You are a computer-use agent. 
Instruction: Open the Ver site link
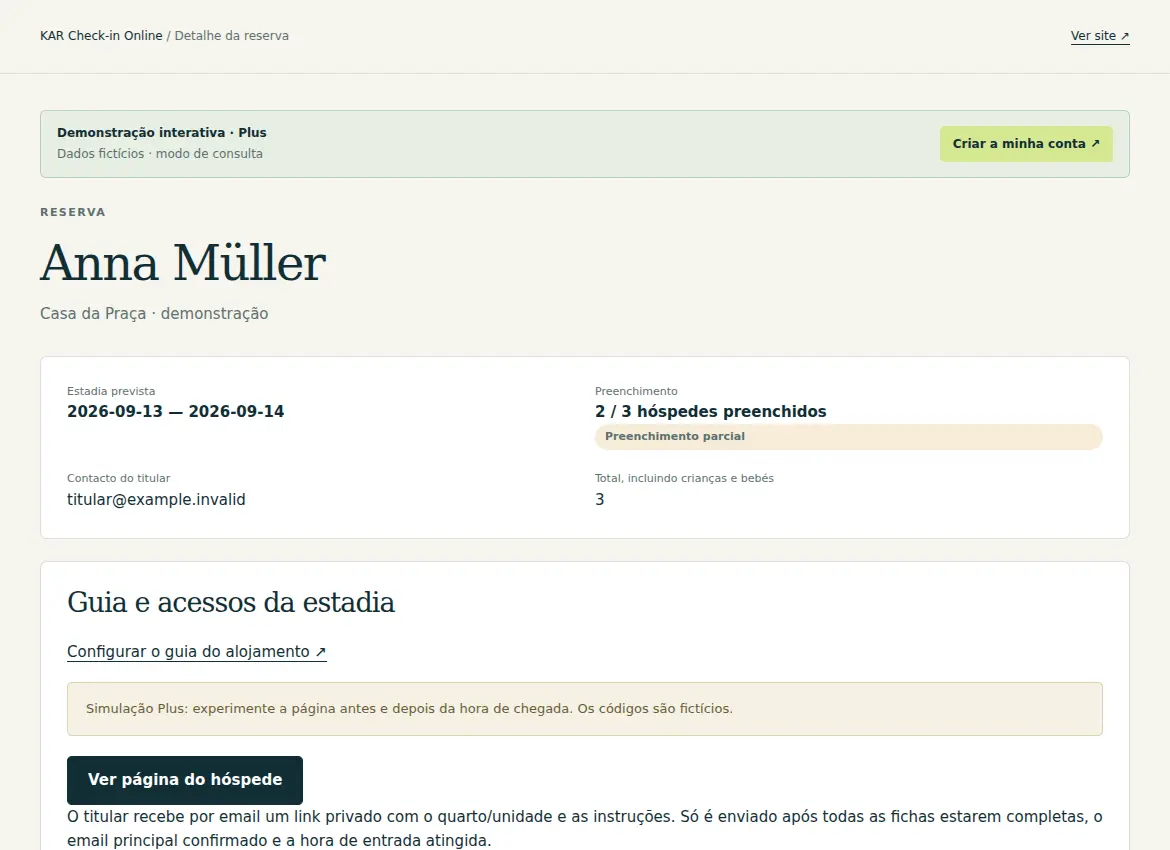(1100, 36)
